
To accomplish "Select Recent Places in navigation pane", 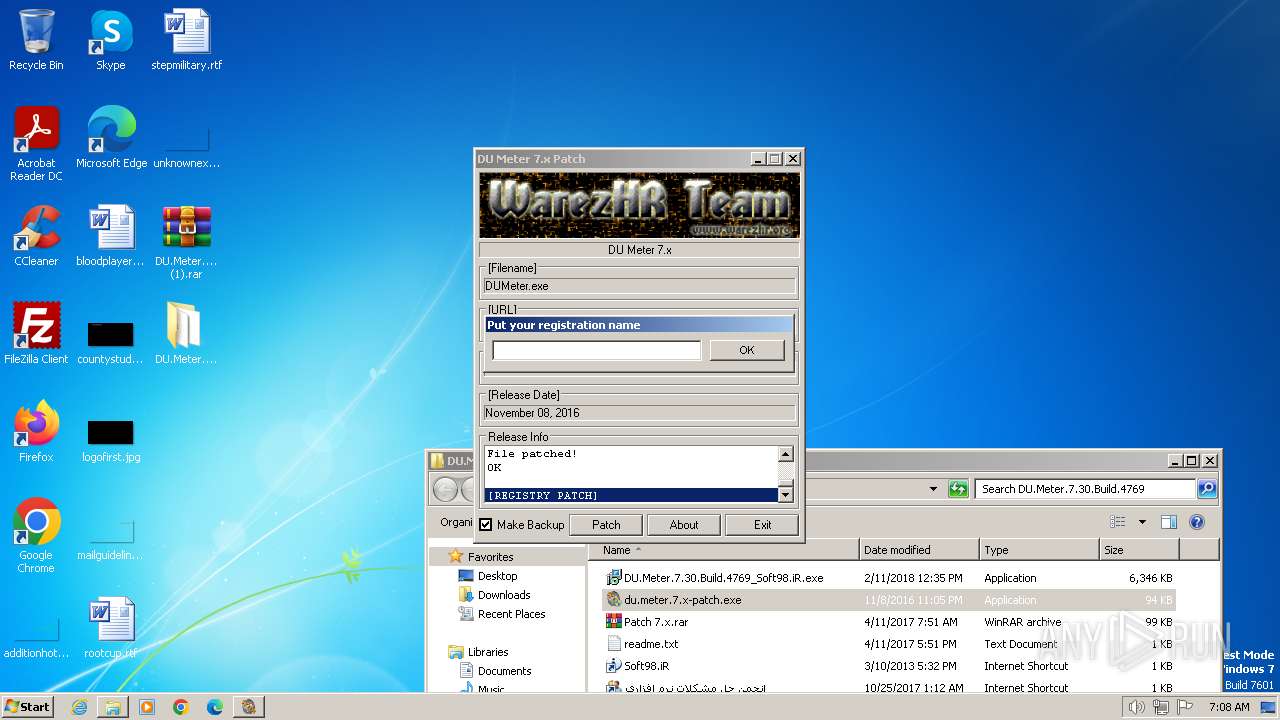I will tap(511, 614).
